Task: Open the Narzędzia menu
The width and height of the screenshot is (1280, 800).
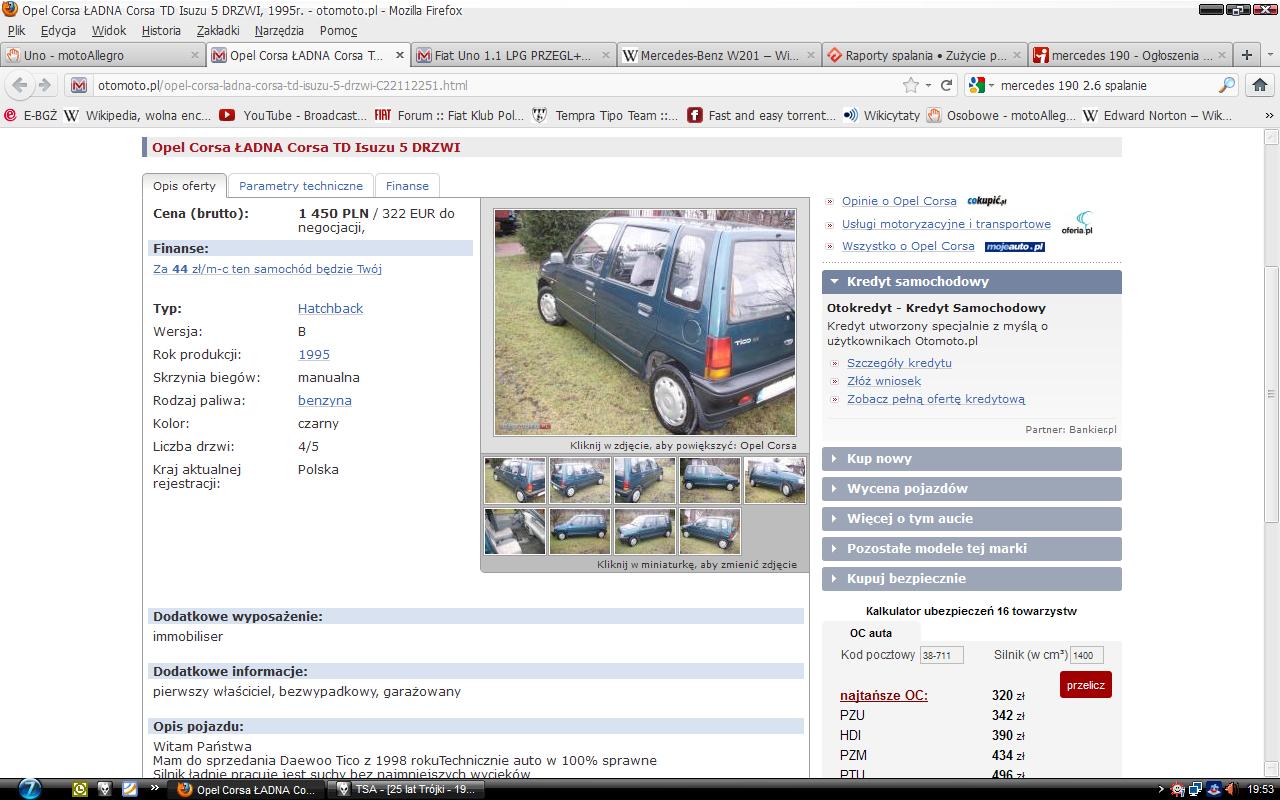Action: pos(279,31)
